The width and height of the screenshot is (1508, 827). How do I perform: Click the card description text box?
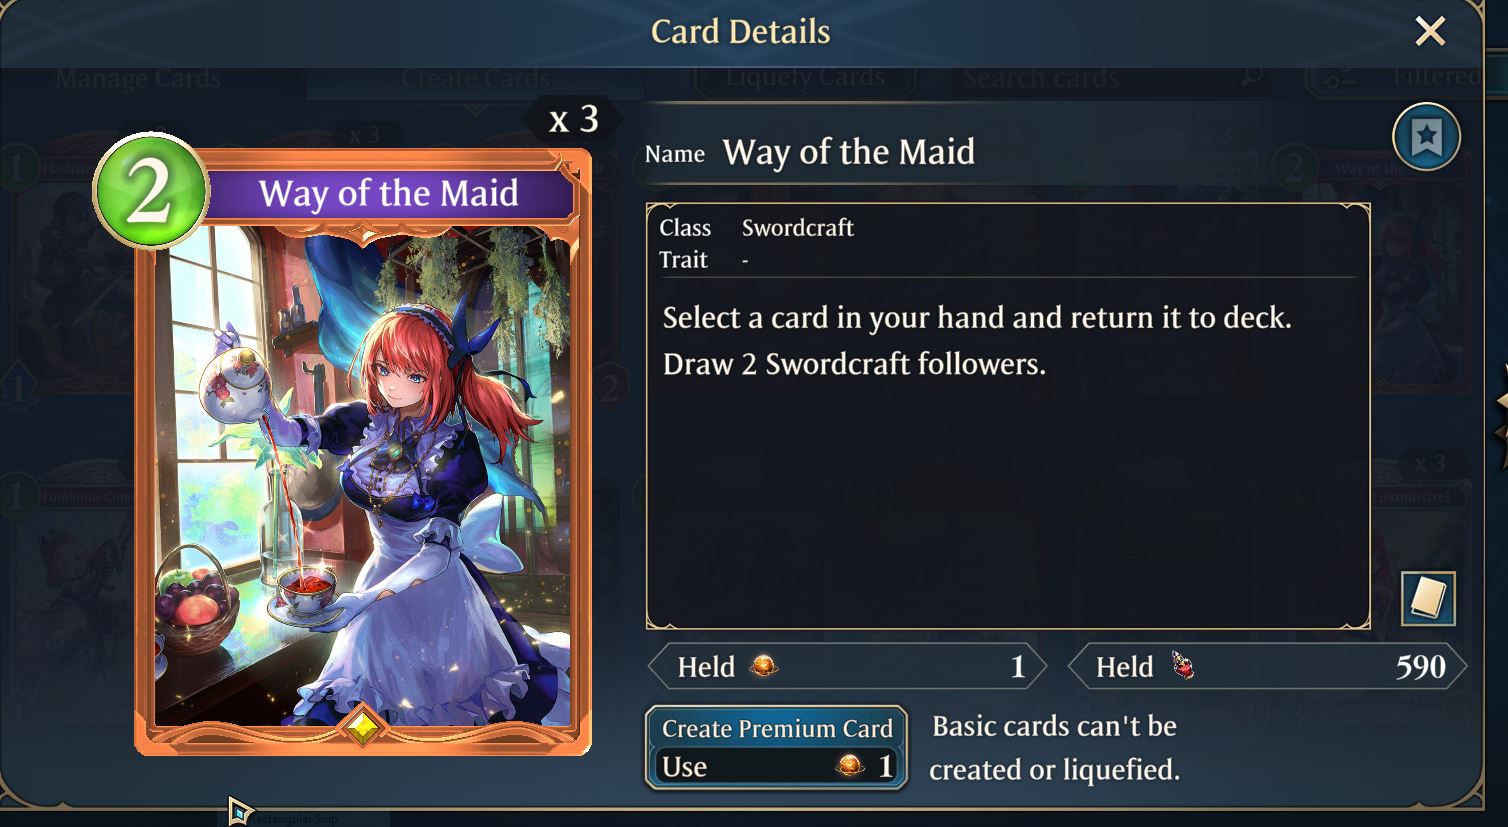1008,416
